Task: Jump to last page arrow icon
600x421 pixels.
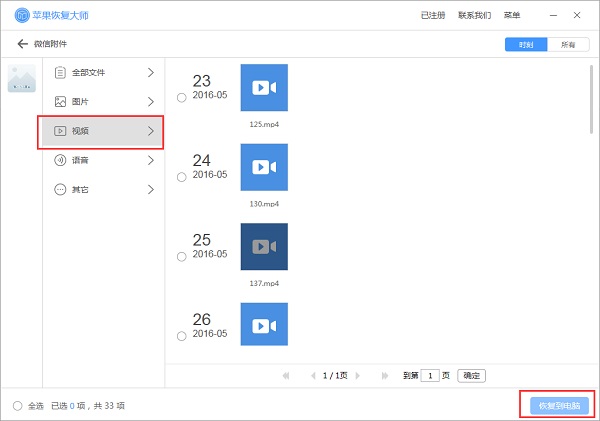Action: point(385,376)
